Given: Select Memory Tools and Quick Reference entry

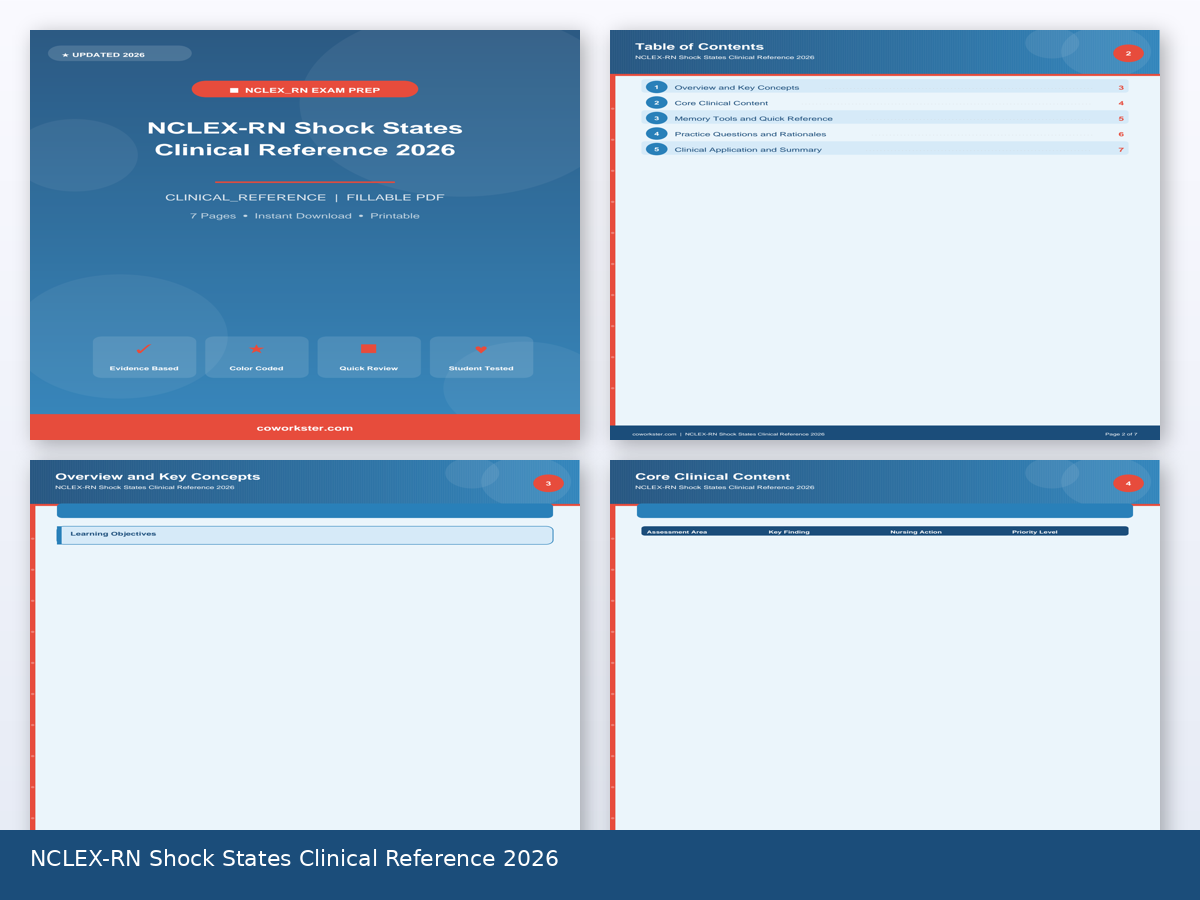Looking at the screenshot, I should click(753, 118).
